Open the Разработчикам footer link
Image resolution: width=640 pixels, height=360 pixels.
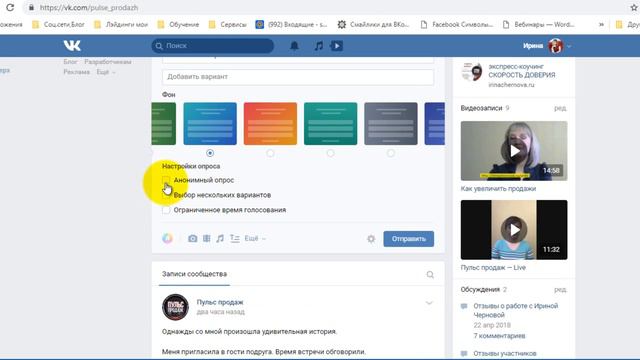(108, 62)
